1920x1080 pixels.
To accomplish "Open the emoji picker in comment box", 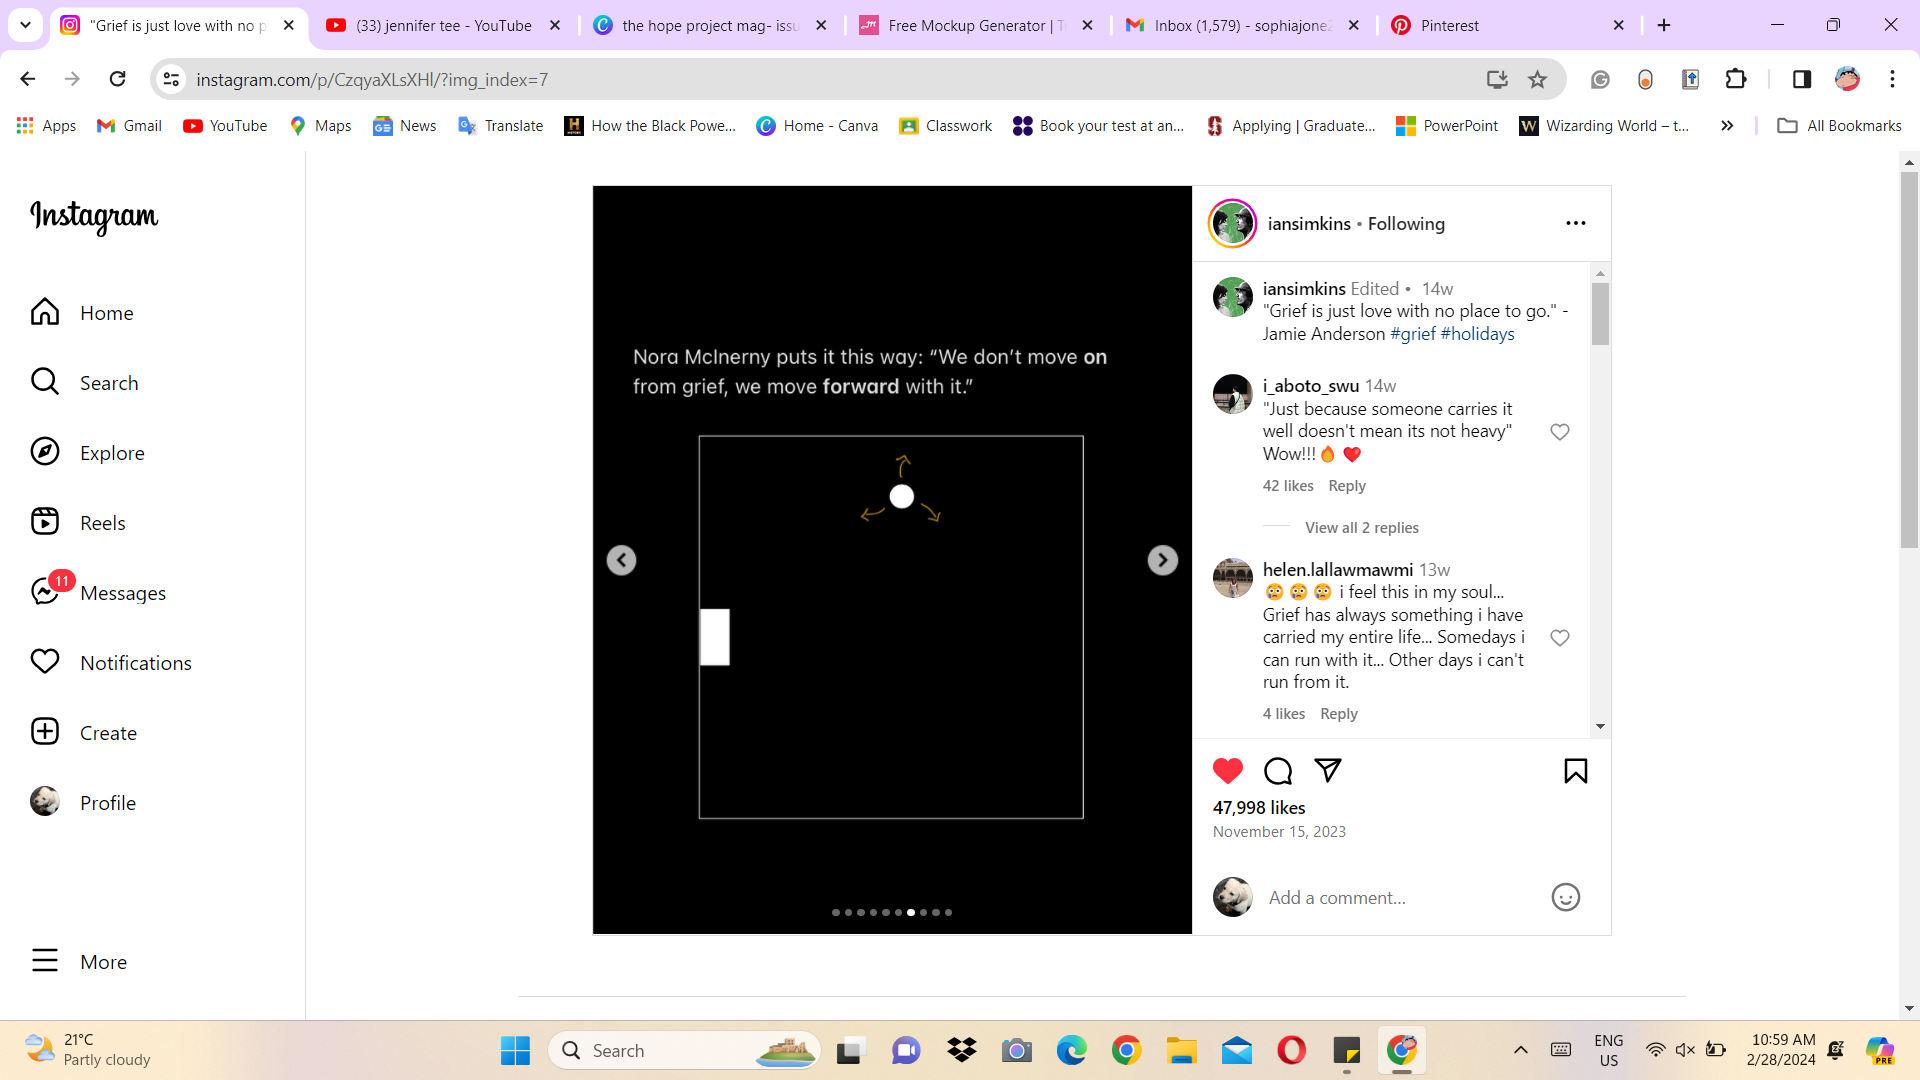I will (1565, 897).
